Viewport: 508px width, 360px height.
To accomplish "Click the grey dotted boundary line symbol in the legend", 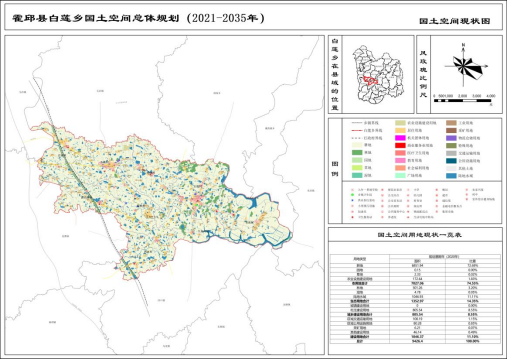I will click(357, 138).
